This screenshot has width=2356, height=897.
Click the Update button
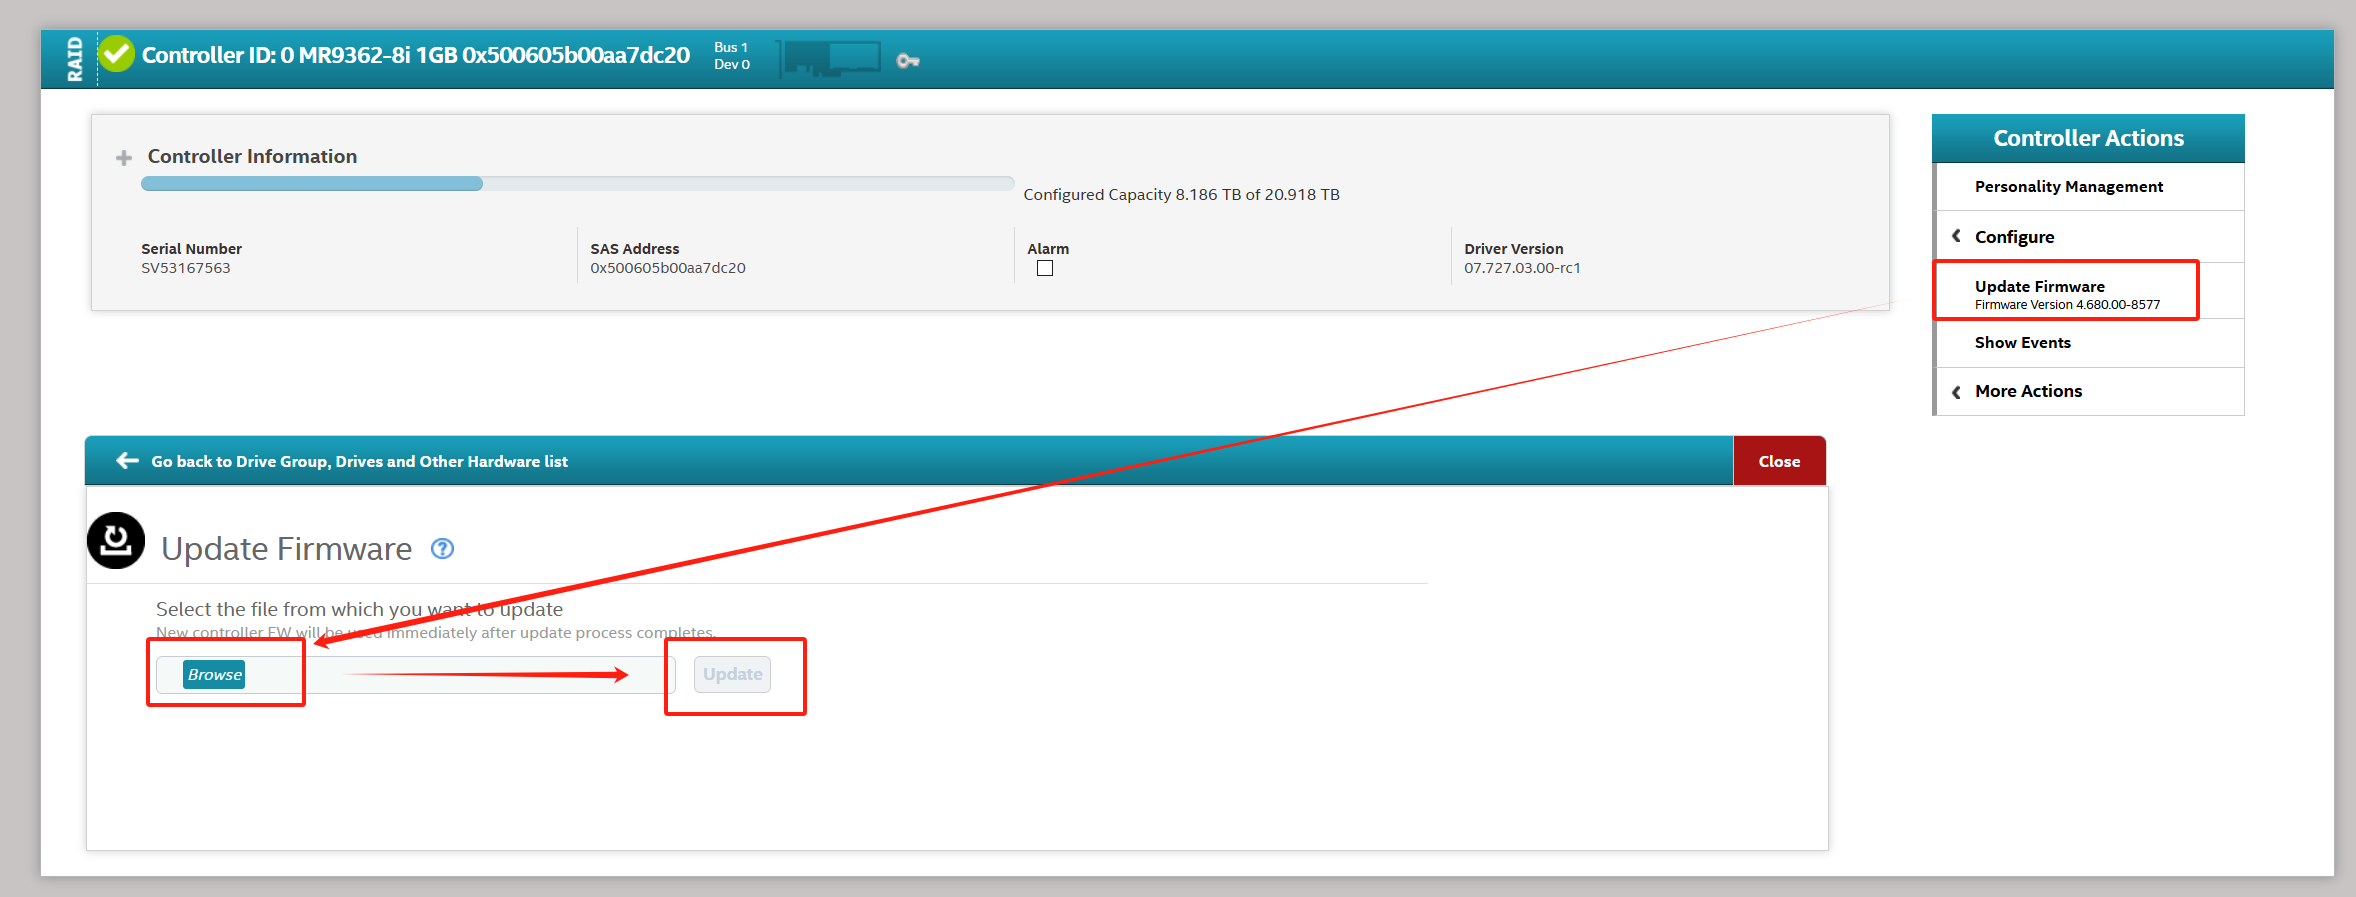click(x=732, y=675)
